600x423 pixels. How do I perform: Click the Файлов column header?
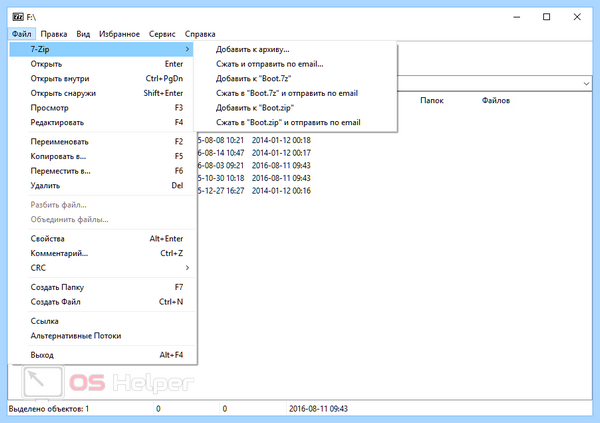click(x=496, y=100)
